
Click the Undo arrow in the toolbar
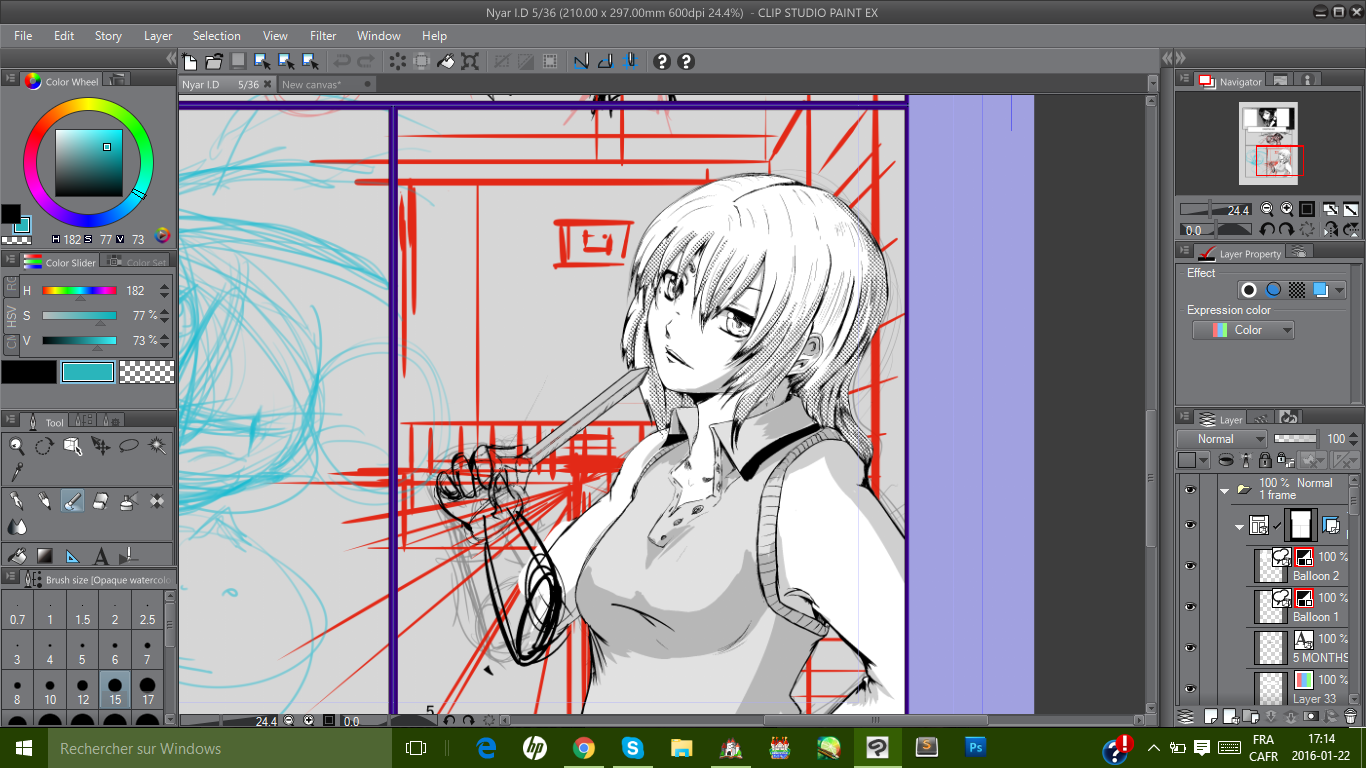click(x=342, y=61)
